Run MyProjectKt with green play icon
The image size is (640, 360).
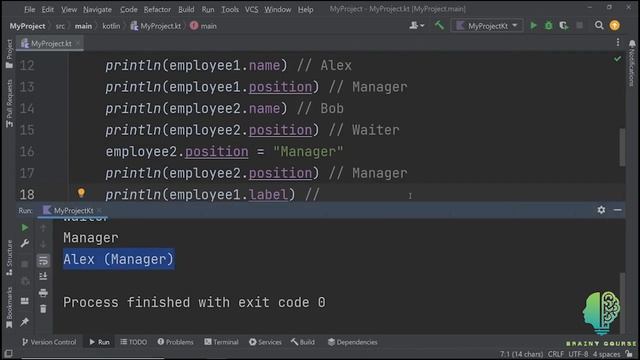[533, 25]
